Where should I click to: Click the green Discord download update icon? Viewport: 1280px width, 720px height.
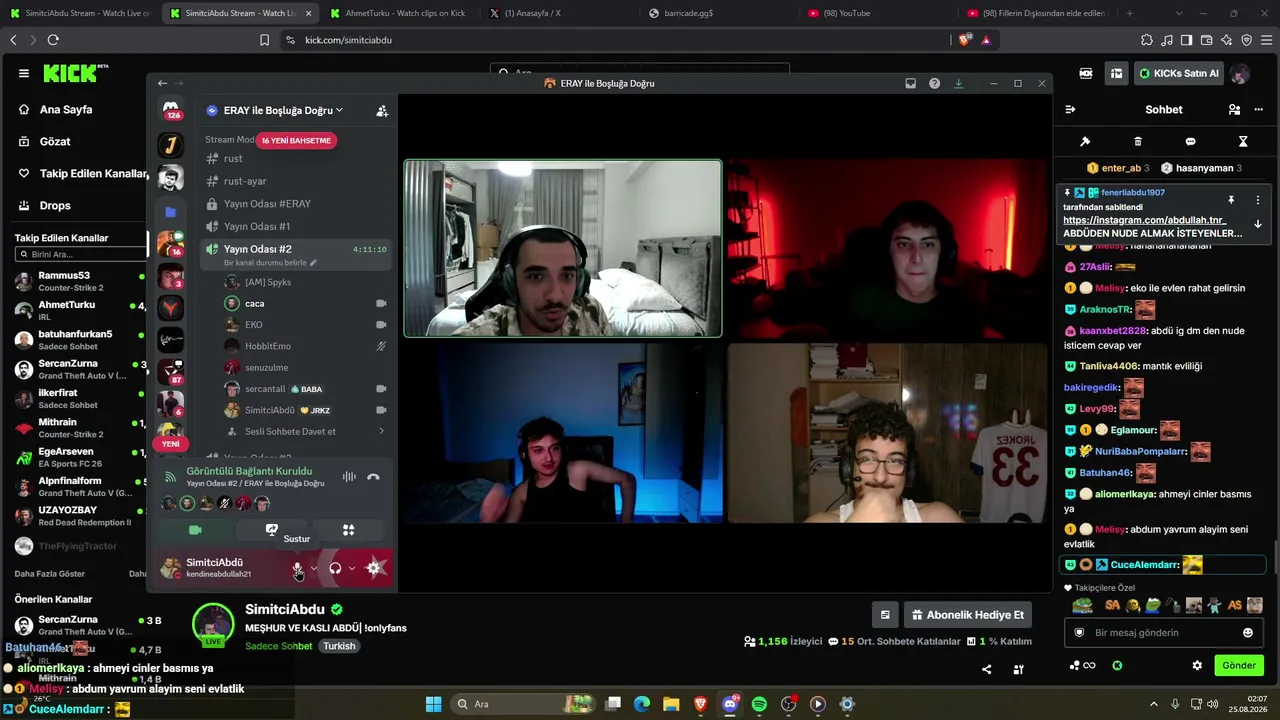[x=958, y=83]
